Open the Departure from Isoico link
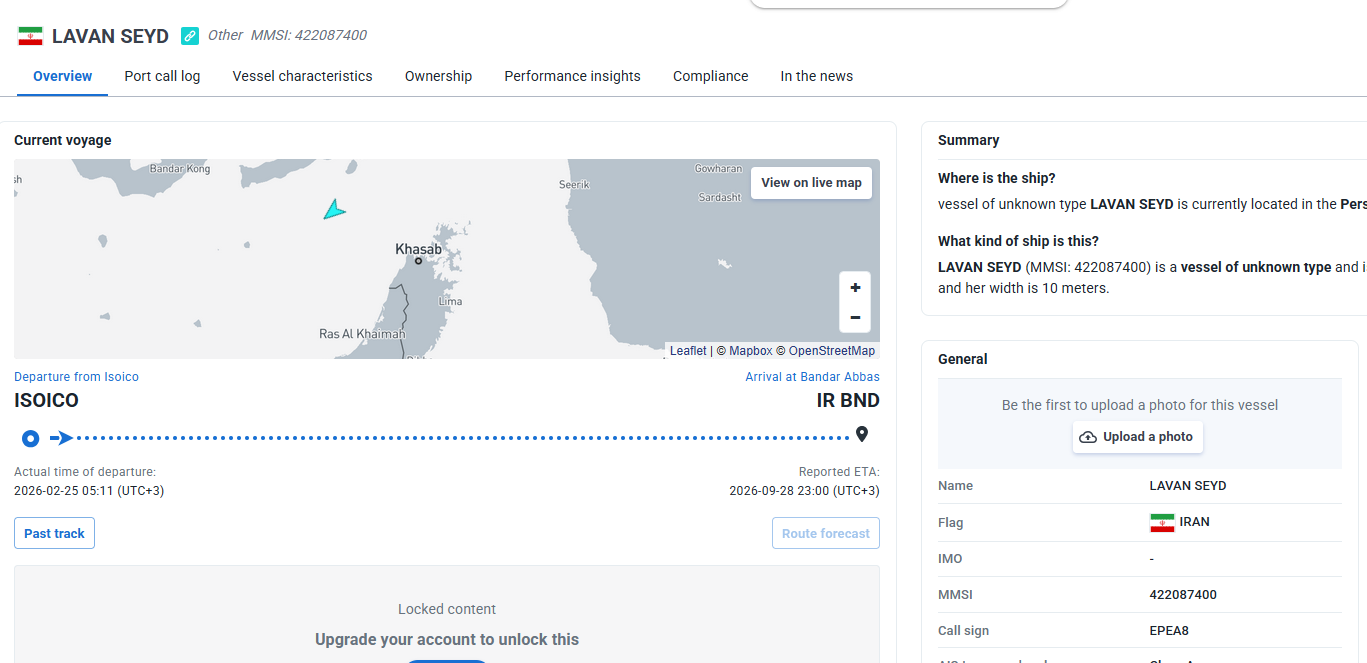 pyautogui.click(x=76, y=377)
